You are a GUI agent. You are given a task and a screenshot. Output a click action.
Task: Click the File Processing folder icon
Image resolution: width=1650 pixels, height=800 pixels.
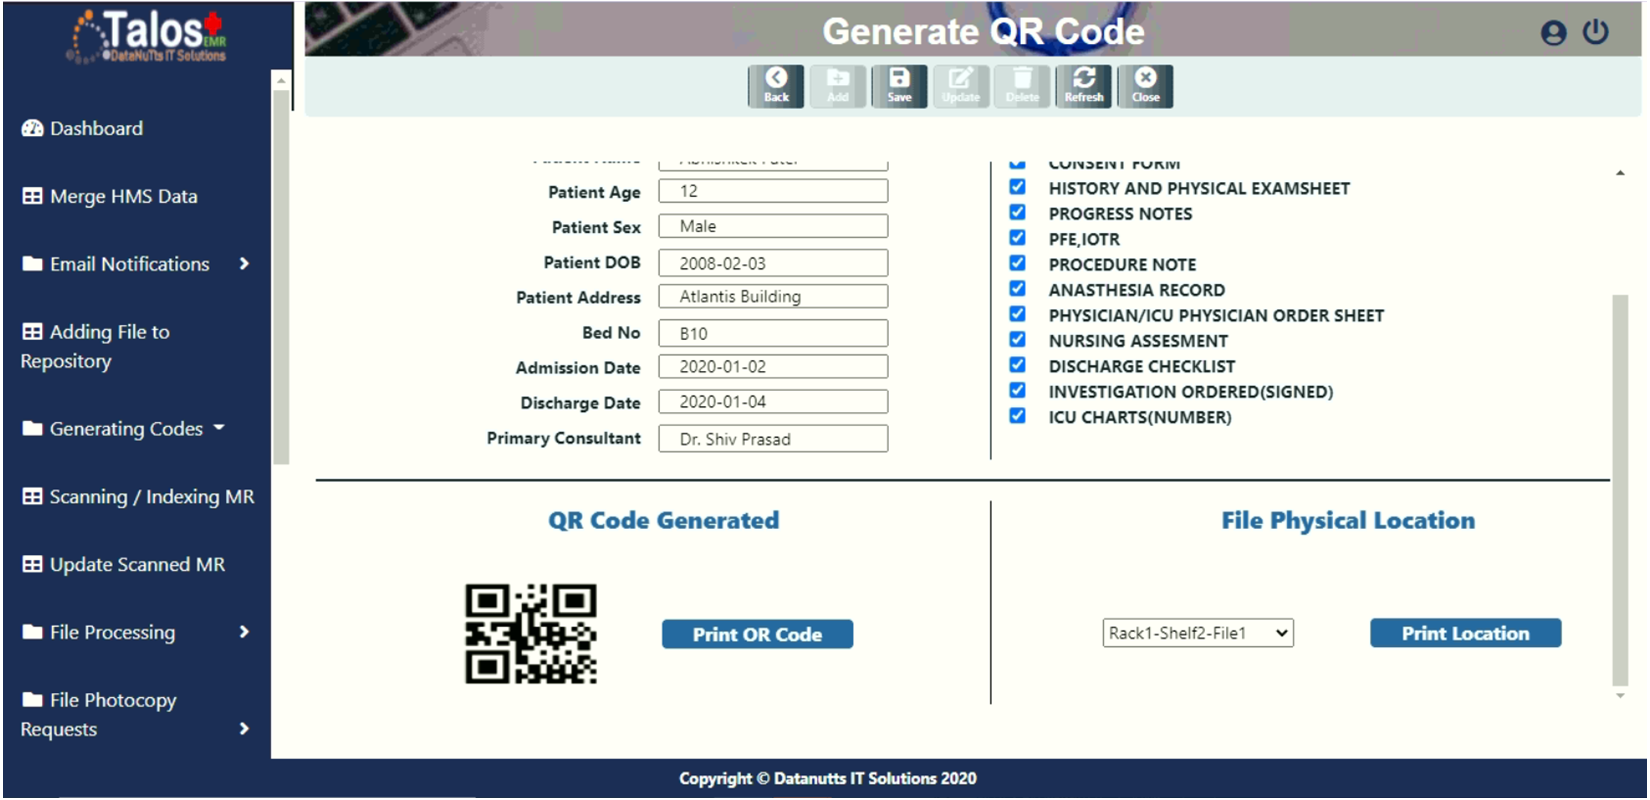pos(32,632)
